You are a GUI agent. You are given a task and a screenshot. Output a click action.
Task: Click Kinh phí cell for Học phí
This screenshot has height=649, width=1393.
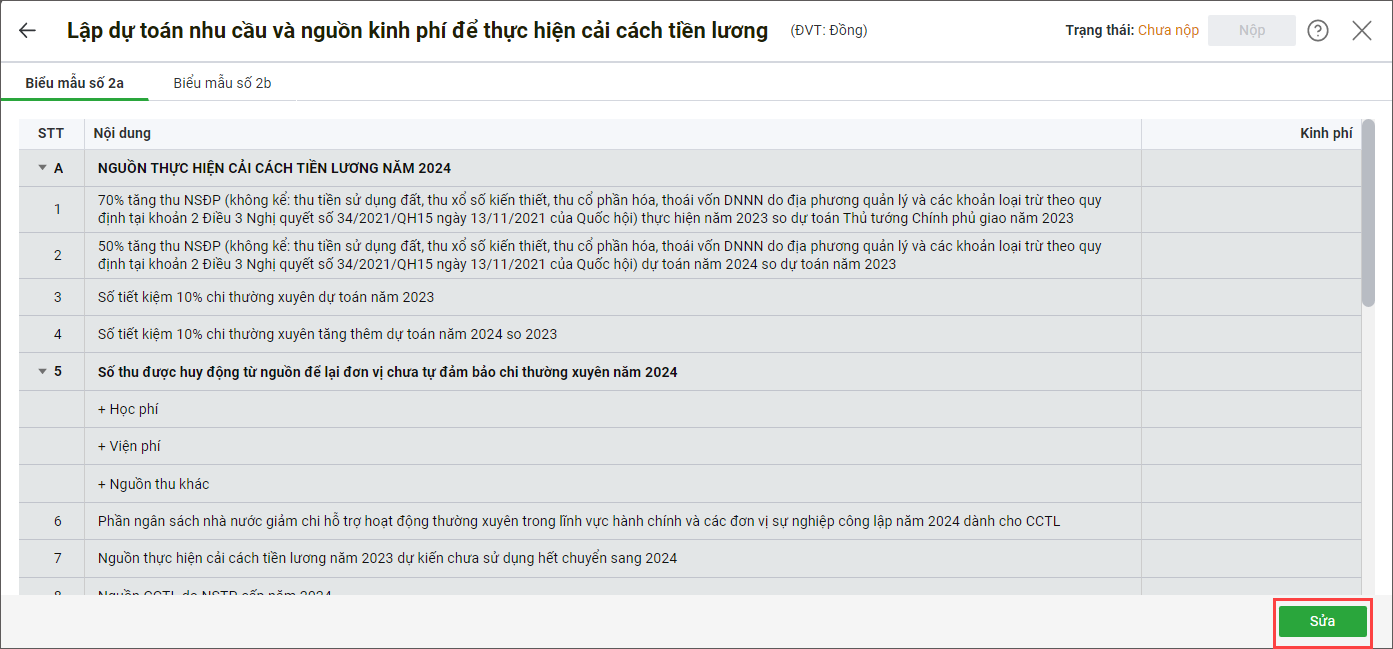1250,409
